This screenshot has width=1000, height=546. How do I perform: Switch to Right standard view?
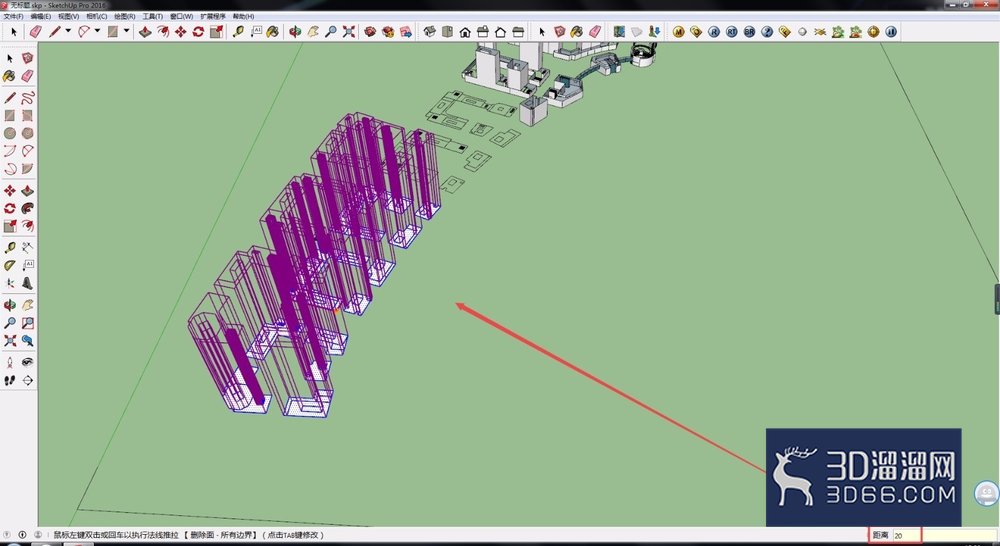[x=483, y=31]
